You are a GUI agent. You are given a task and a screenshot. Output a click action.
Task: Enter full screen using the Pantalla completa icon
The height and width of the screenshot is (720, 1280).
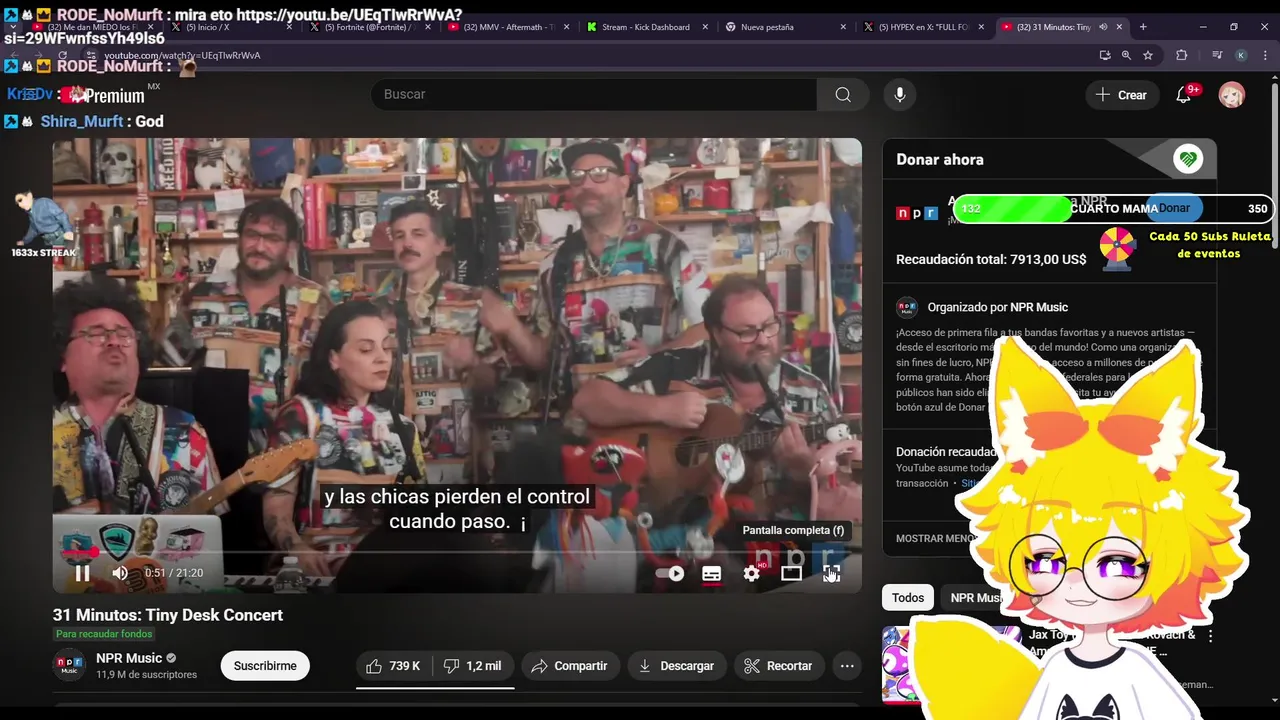pyautogui.click(x=831, y=573)
